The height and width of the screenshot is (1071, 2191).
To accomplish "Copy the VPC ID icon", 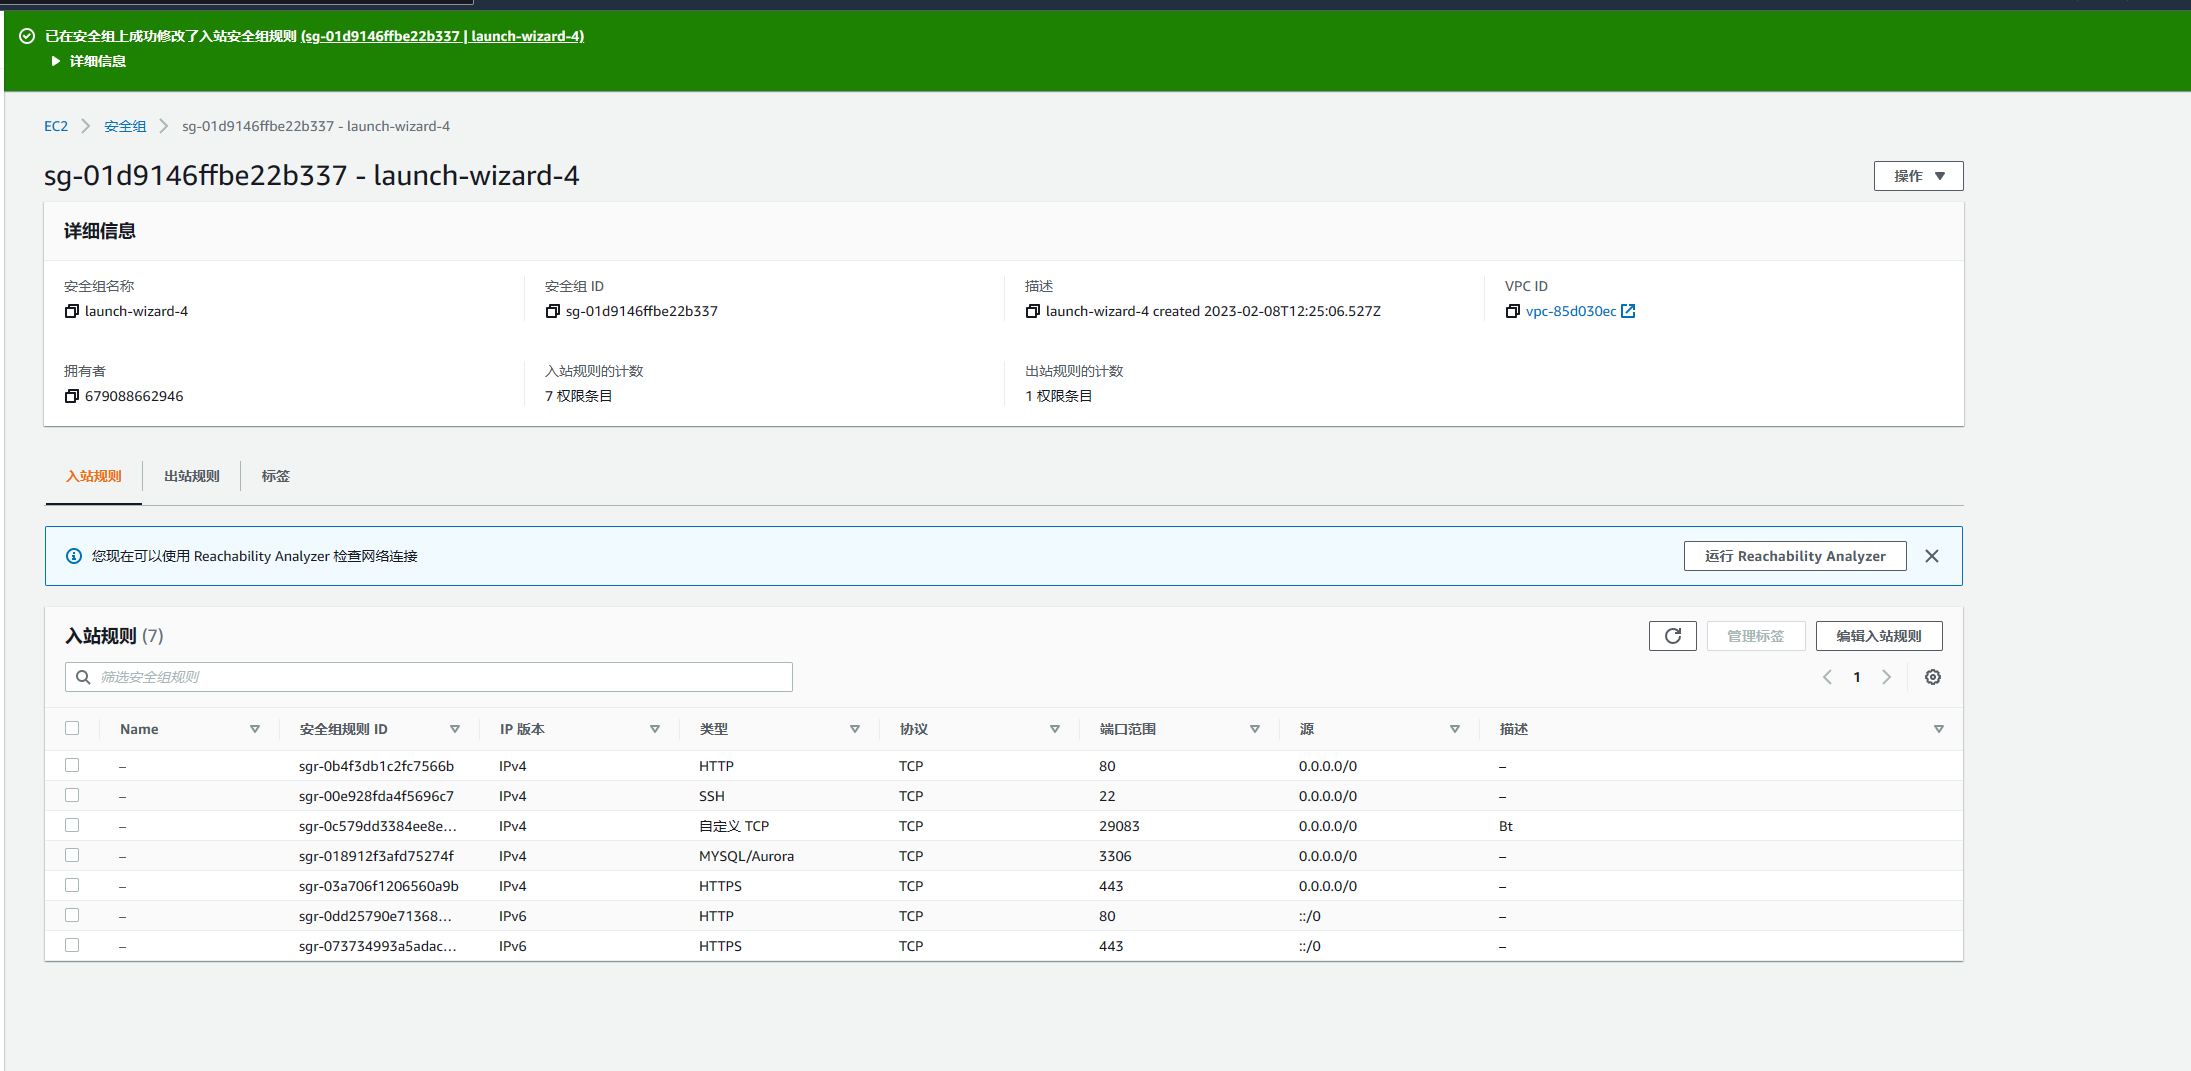I will 1512,311.
